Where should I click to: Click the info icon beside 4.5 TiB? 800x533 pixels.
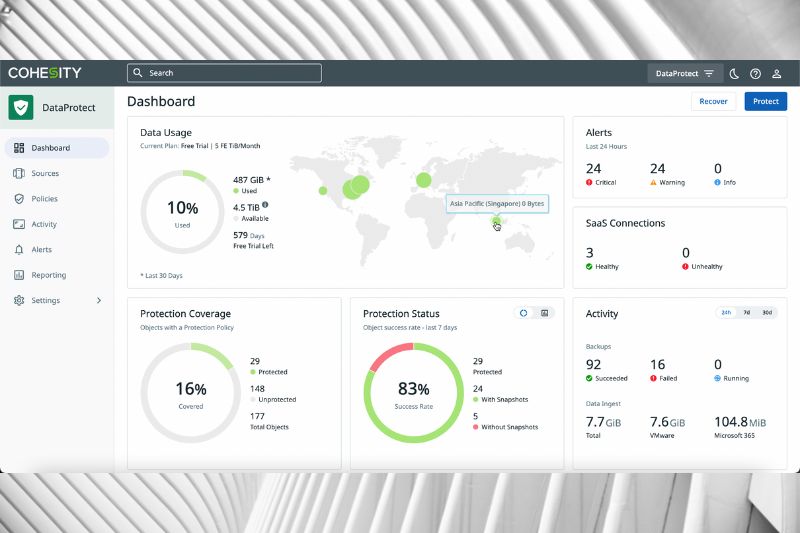(x=265, y=204)
